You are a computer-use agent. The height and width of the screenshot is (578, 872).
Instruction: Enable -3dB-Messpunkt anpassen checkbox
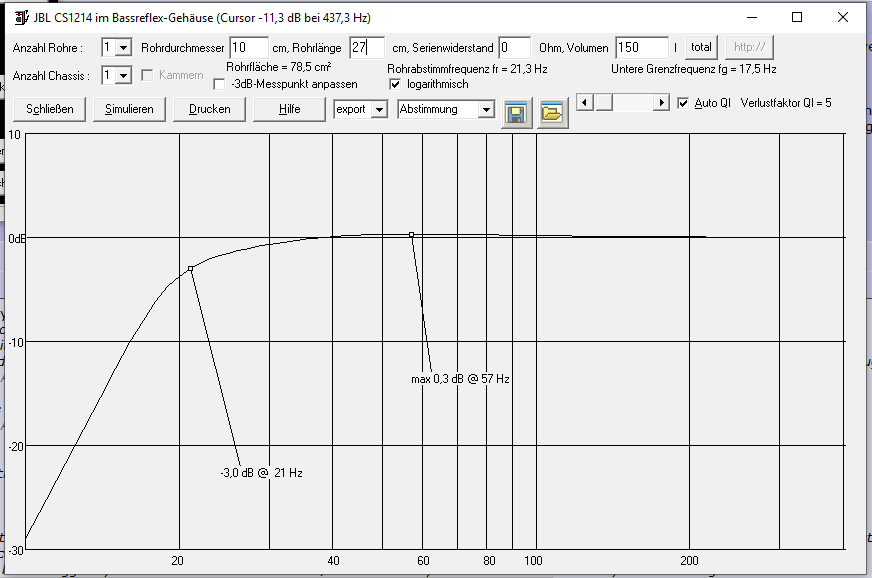(219, 85)
